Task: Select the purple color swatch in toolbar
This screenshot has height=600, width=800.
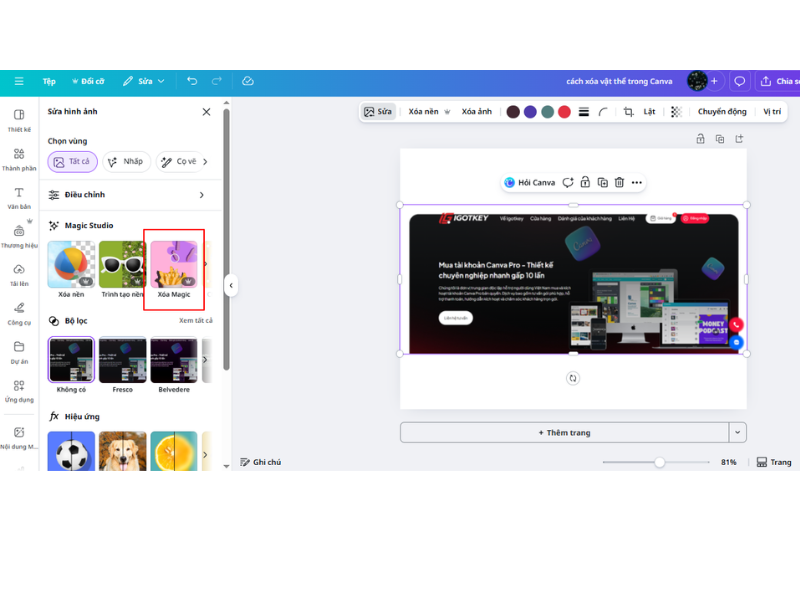Action: pyautogui.click(x=530, y=112)
